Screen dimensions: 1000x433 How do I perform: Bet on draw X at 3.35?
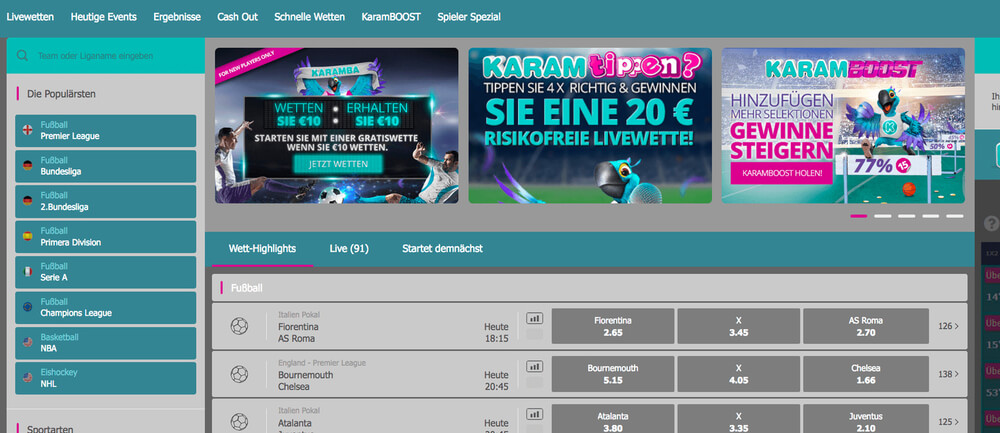tap(739, 419)
